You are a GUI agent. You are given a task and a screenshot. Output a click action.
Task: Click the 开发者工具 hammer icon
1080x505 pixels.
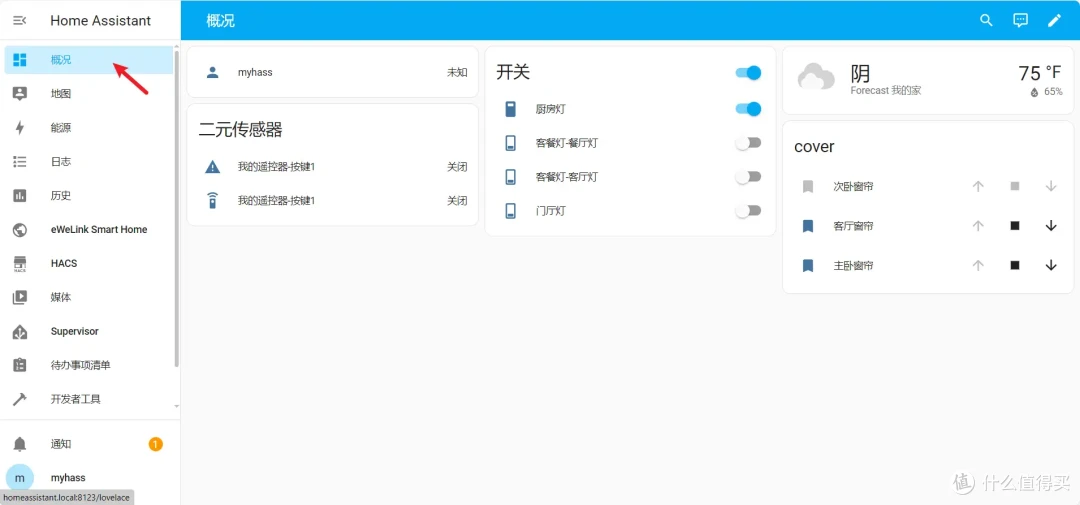click(20, 399)
